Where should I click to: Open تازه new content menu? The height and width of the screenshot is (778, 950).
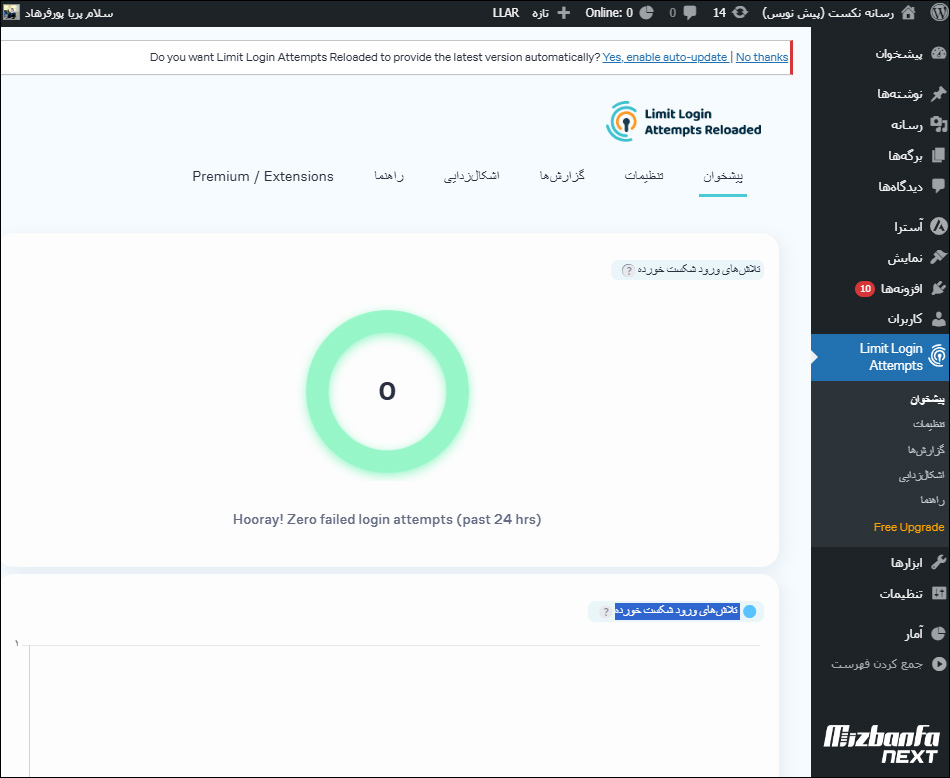pos(540,13)
